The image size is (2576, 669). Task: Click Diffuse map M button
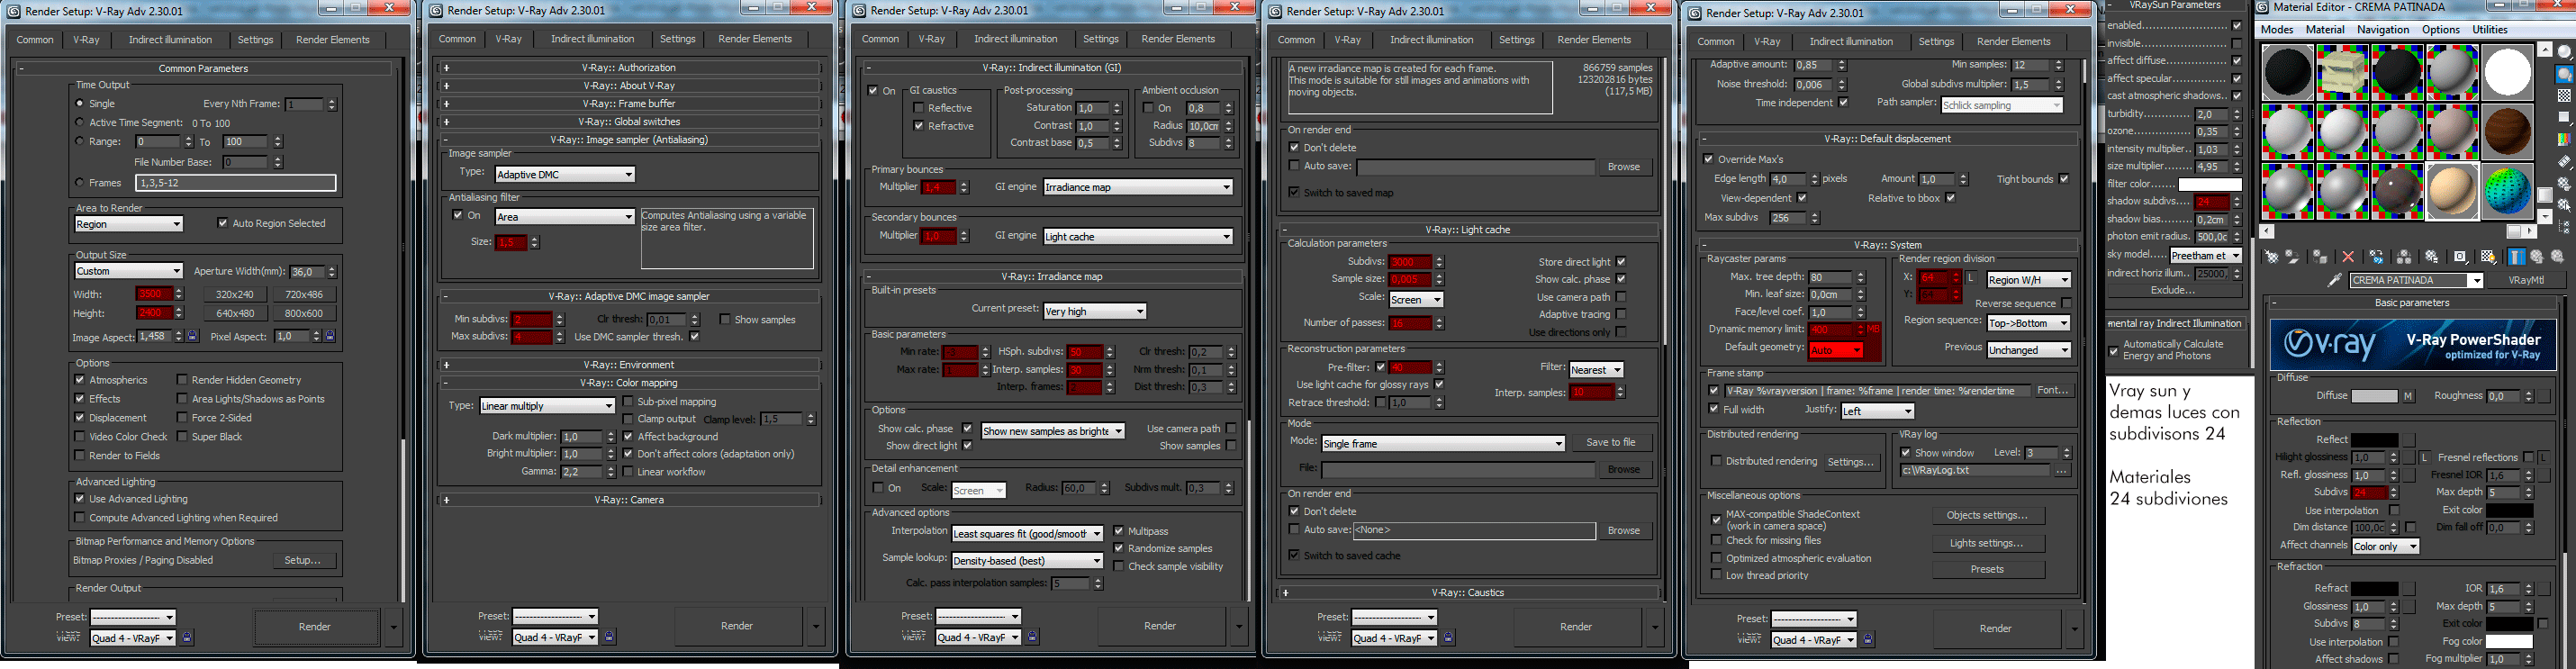[2408, 396]
